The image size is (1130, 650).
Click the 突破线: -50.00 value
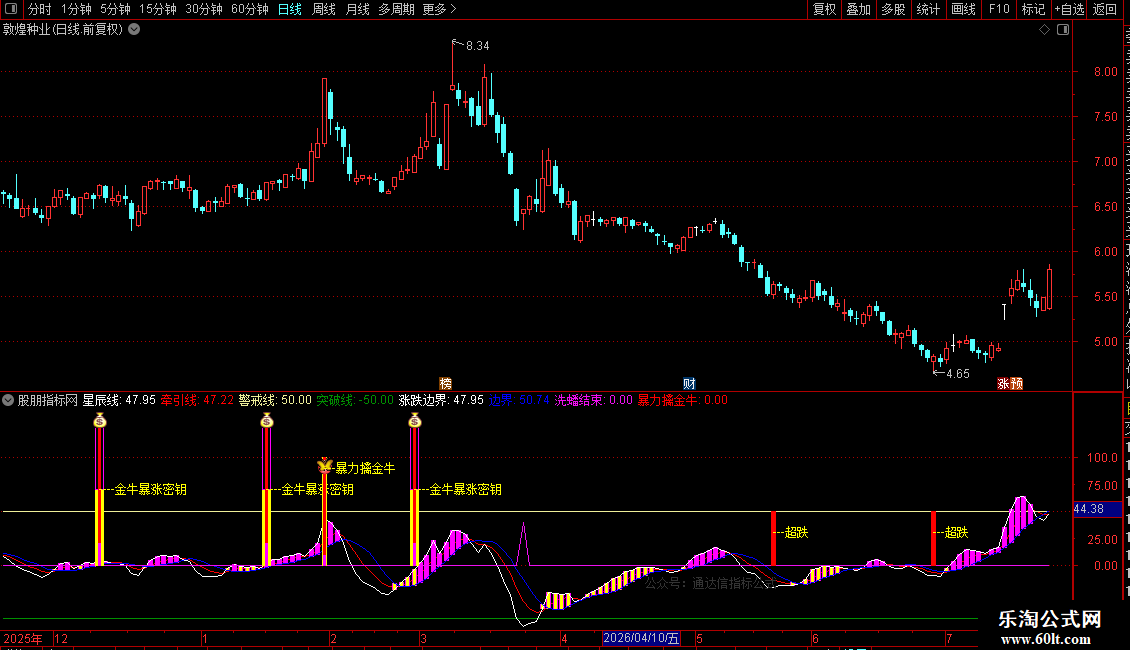point(355,400)
